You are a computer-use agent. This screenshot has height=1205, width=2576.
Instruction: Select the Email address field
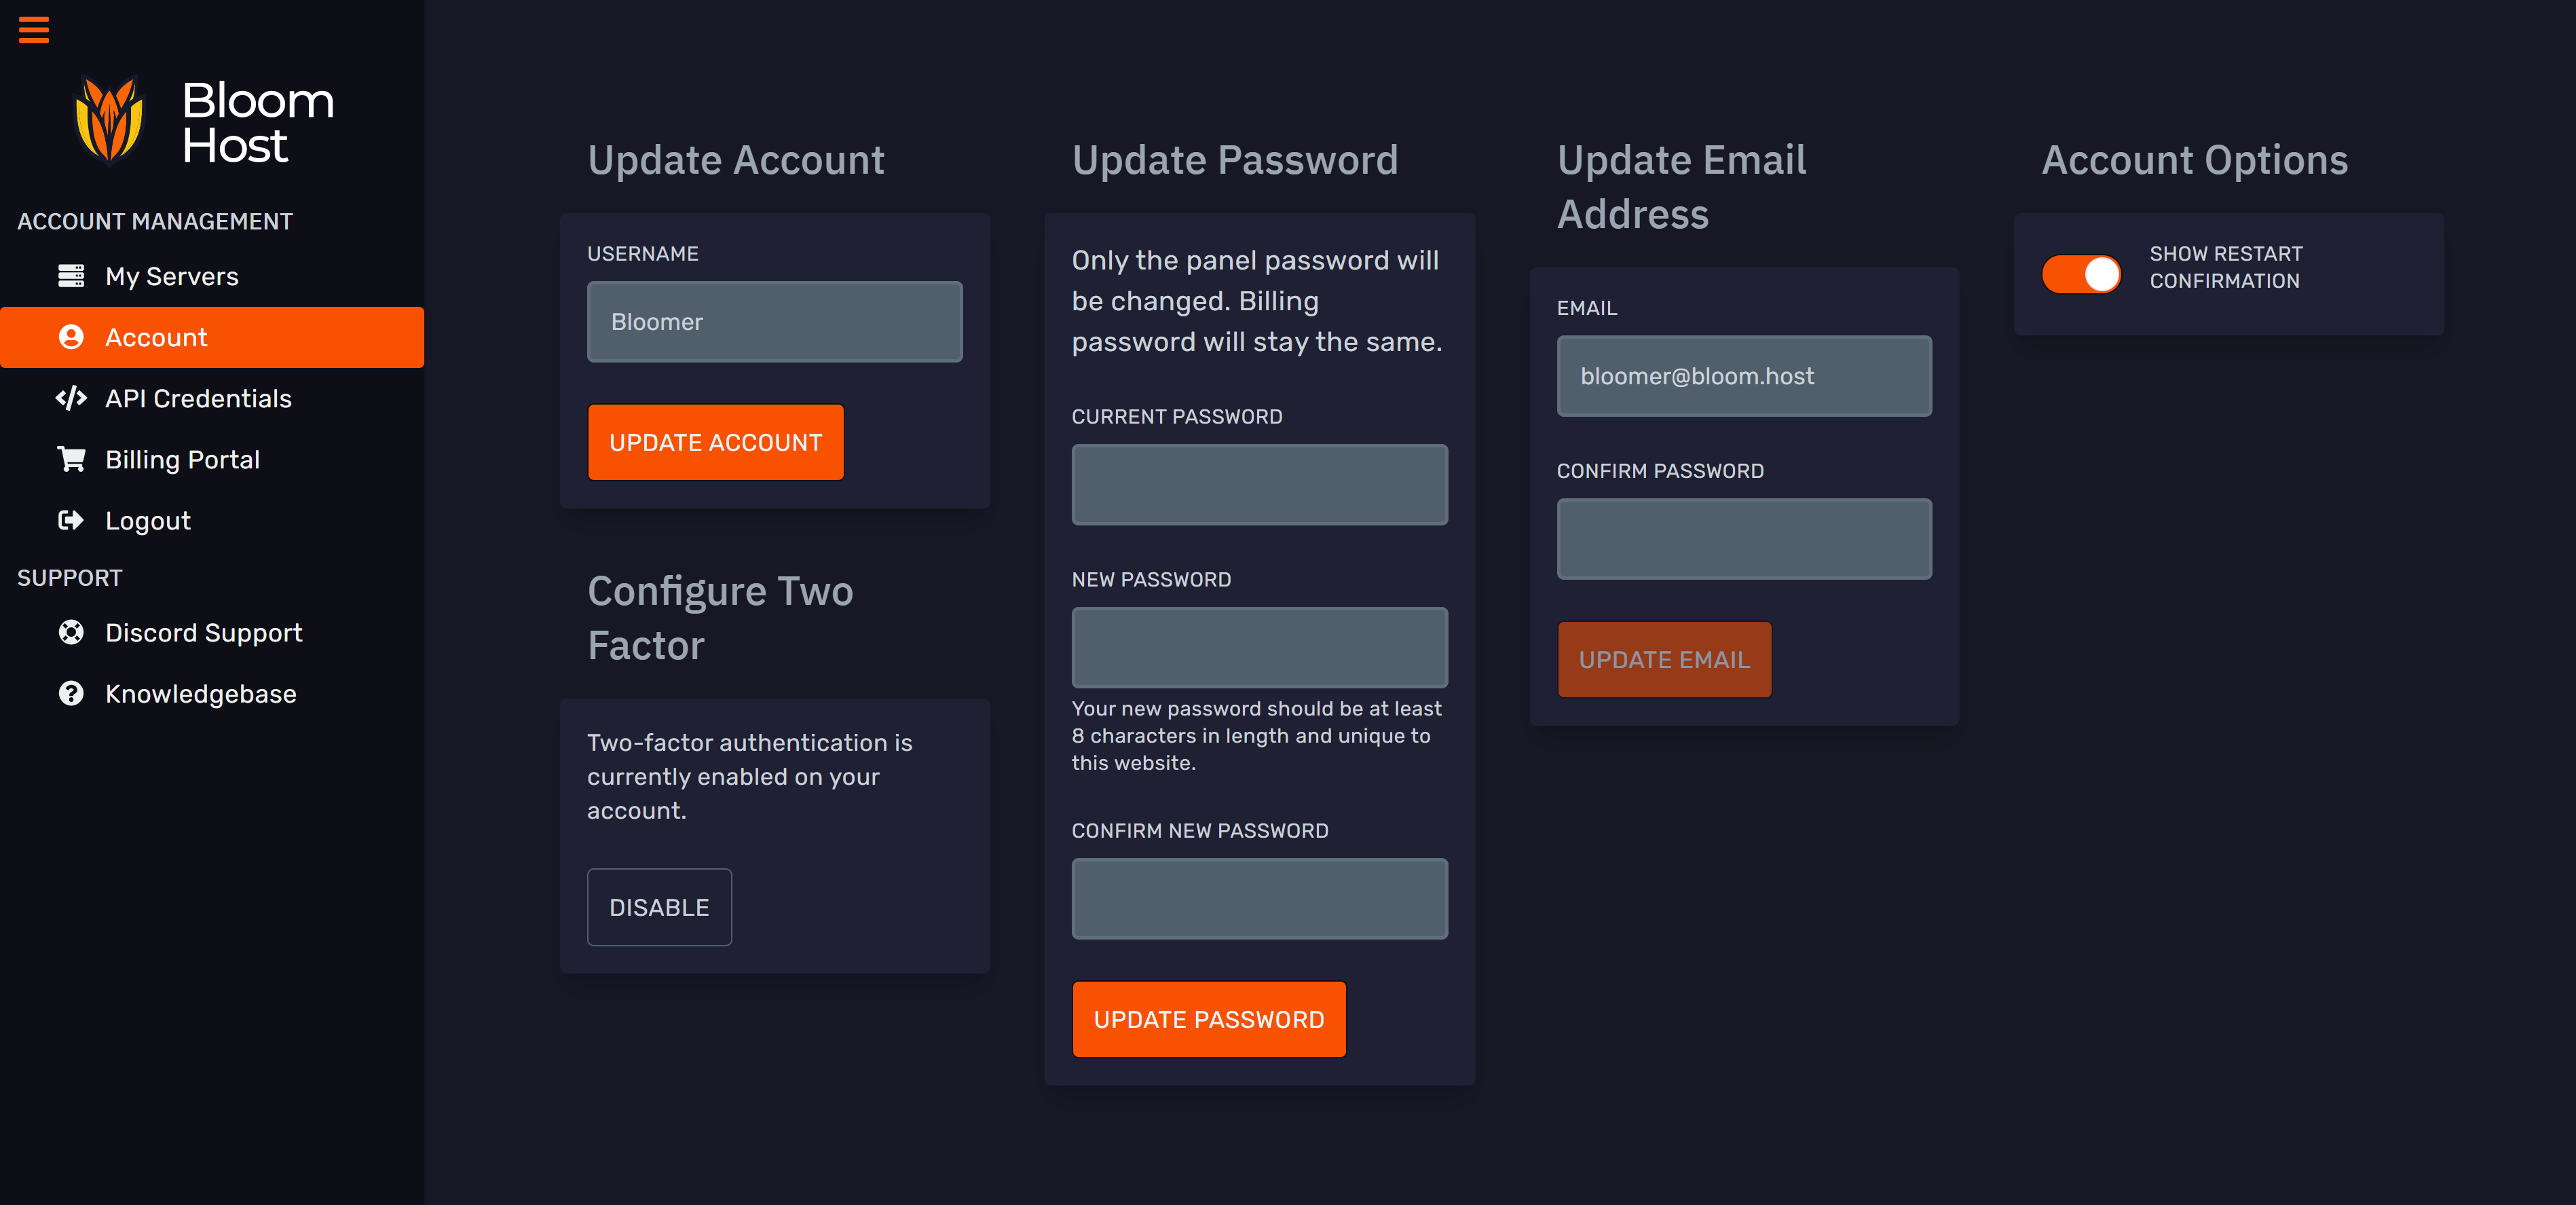(x=1743, y=376)
